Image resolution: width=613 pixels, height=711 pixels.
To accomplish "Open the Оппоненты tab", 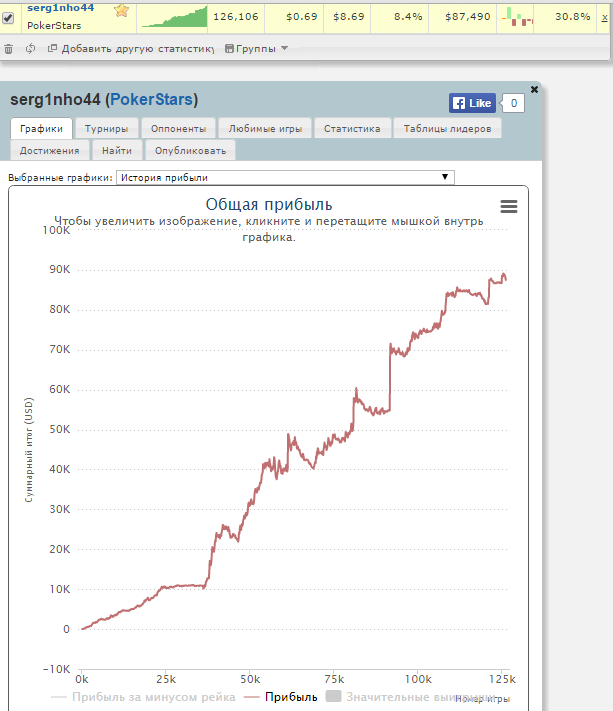I will (179, 129).
